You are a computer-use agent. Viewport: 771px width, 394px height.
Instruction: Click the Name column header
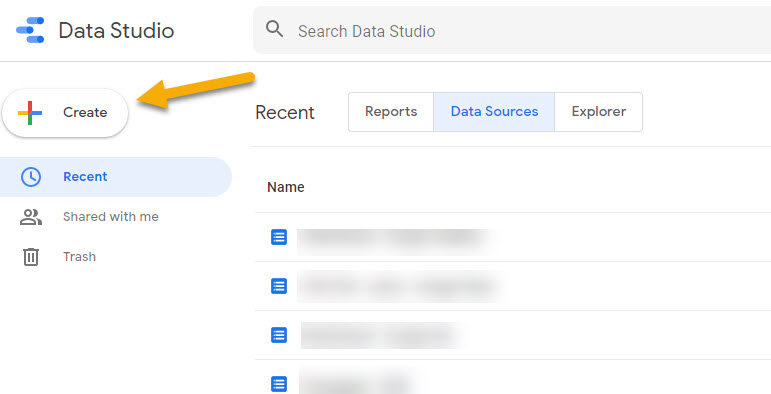click(x=286, y=187)
